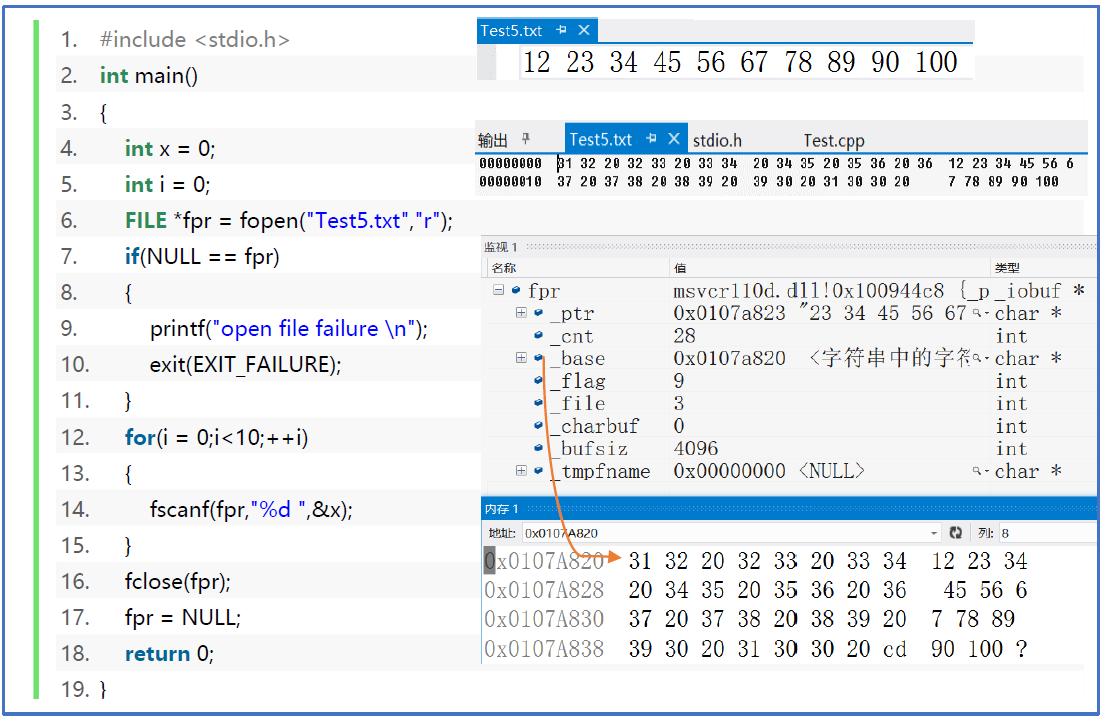The image size is (1109, 721).
Task: Close the Test5.txt hex view tab
Action: [674, 140]
